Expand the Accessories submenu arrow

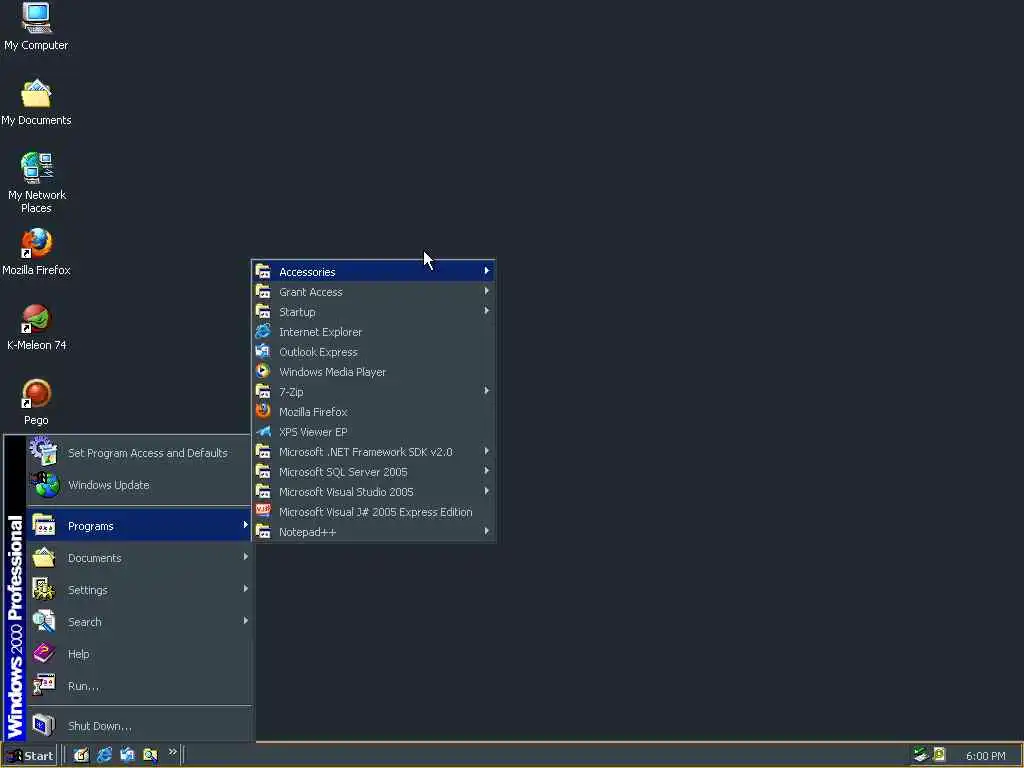[487, 271]
